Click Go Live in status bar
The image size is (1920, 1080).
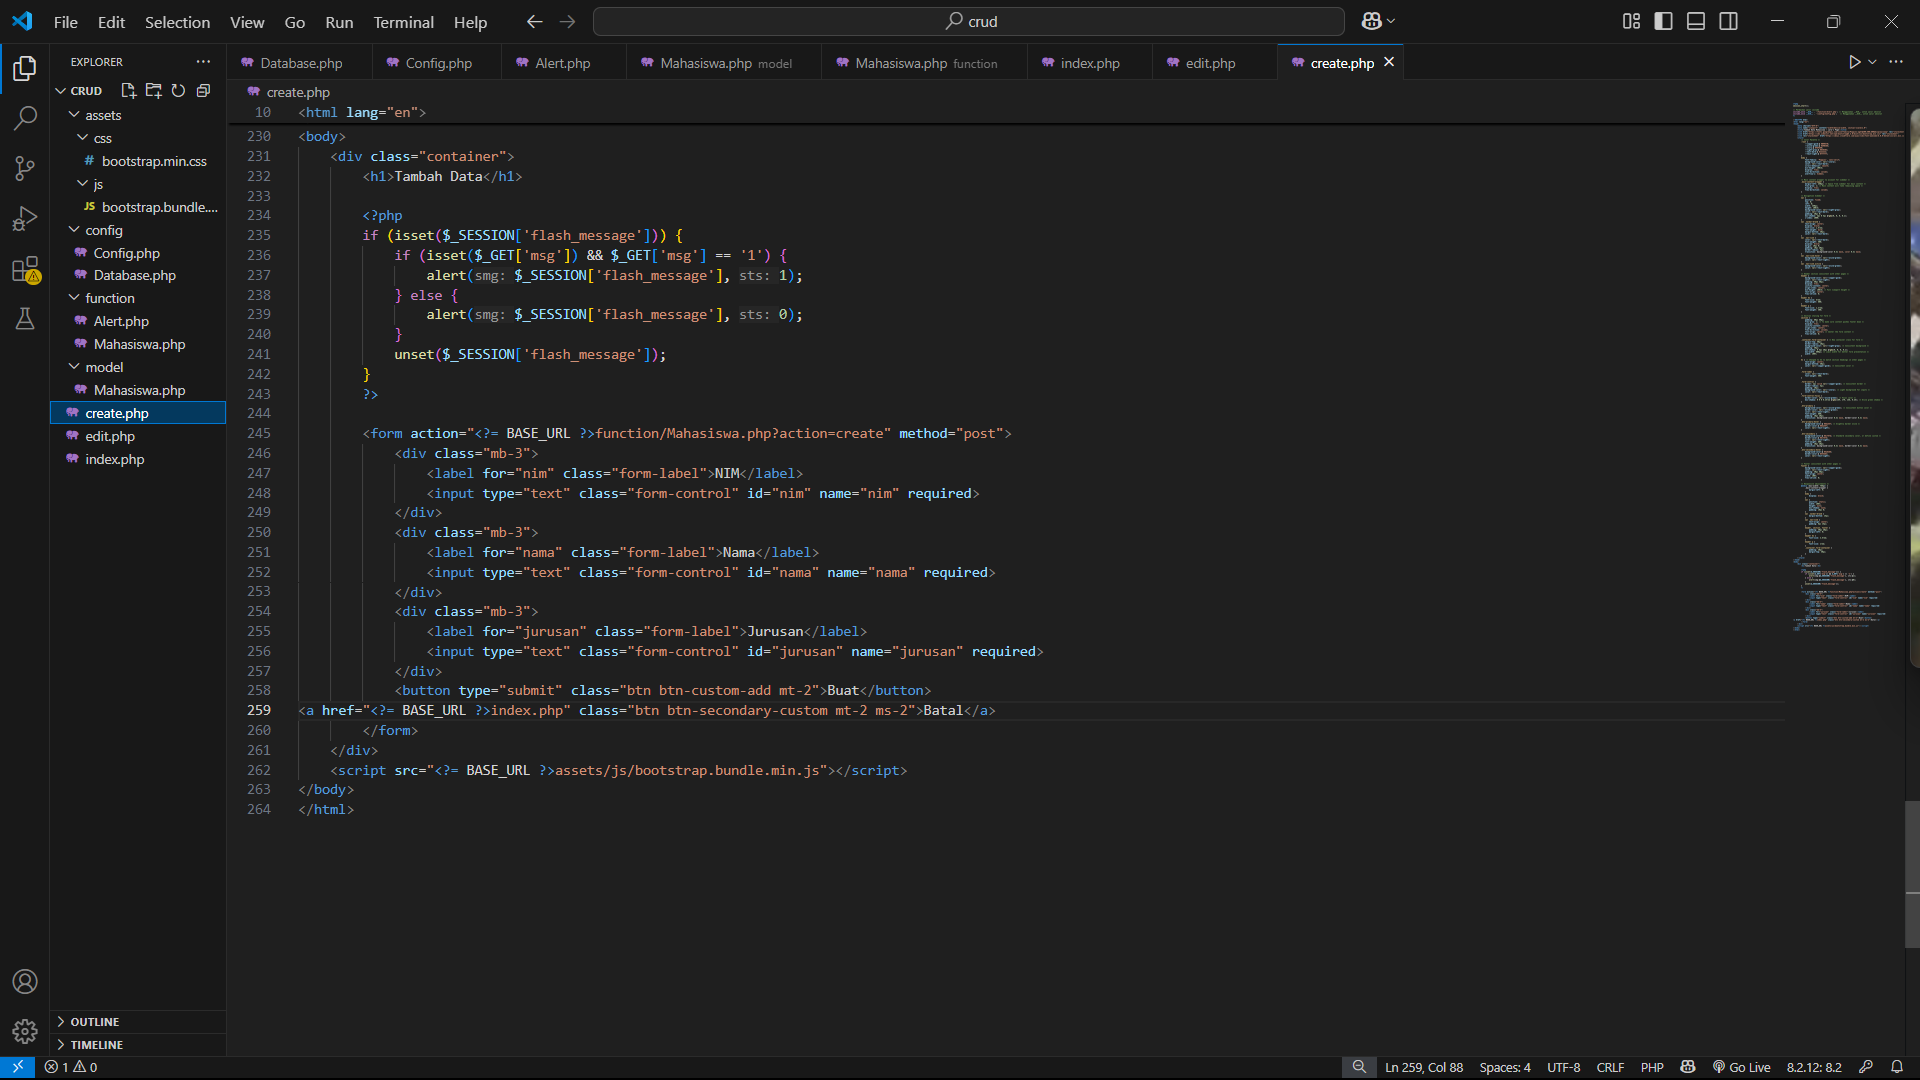tap(1741, 1067)
